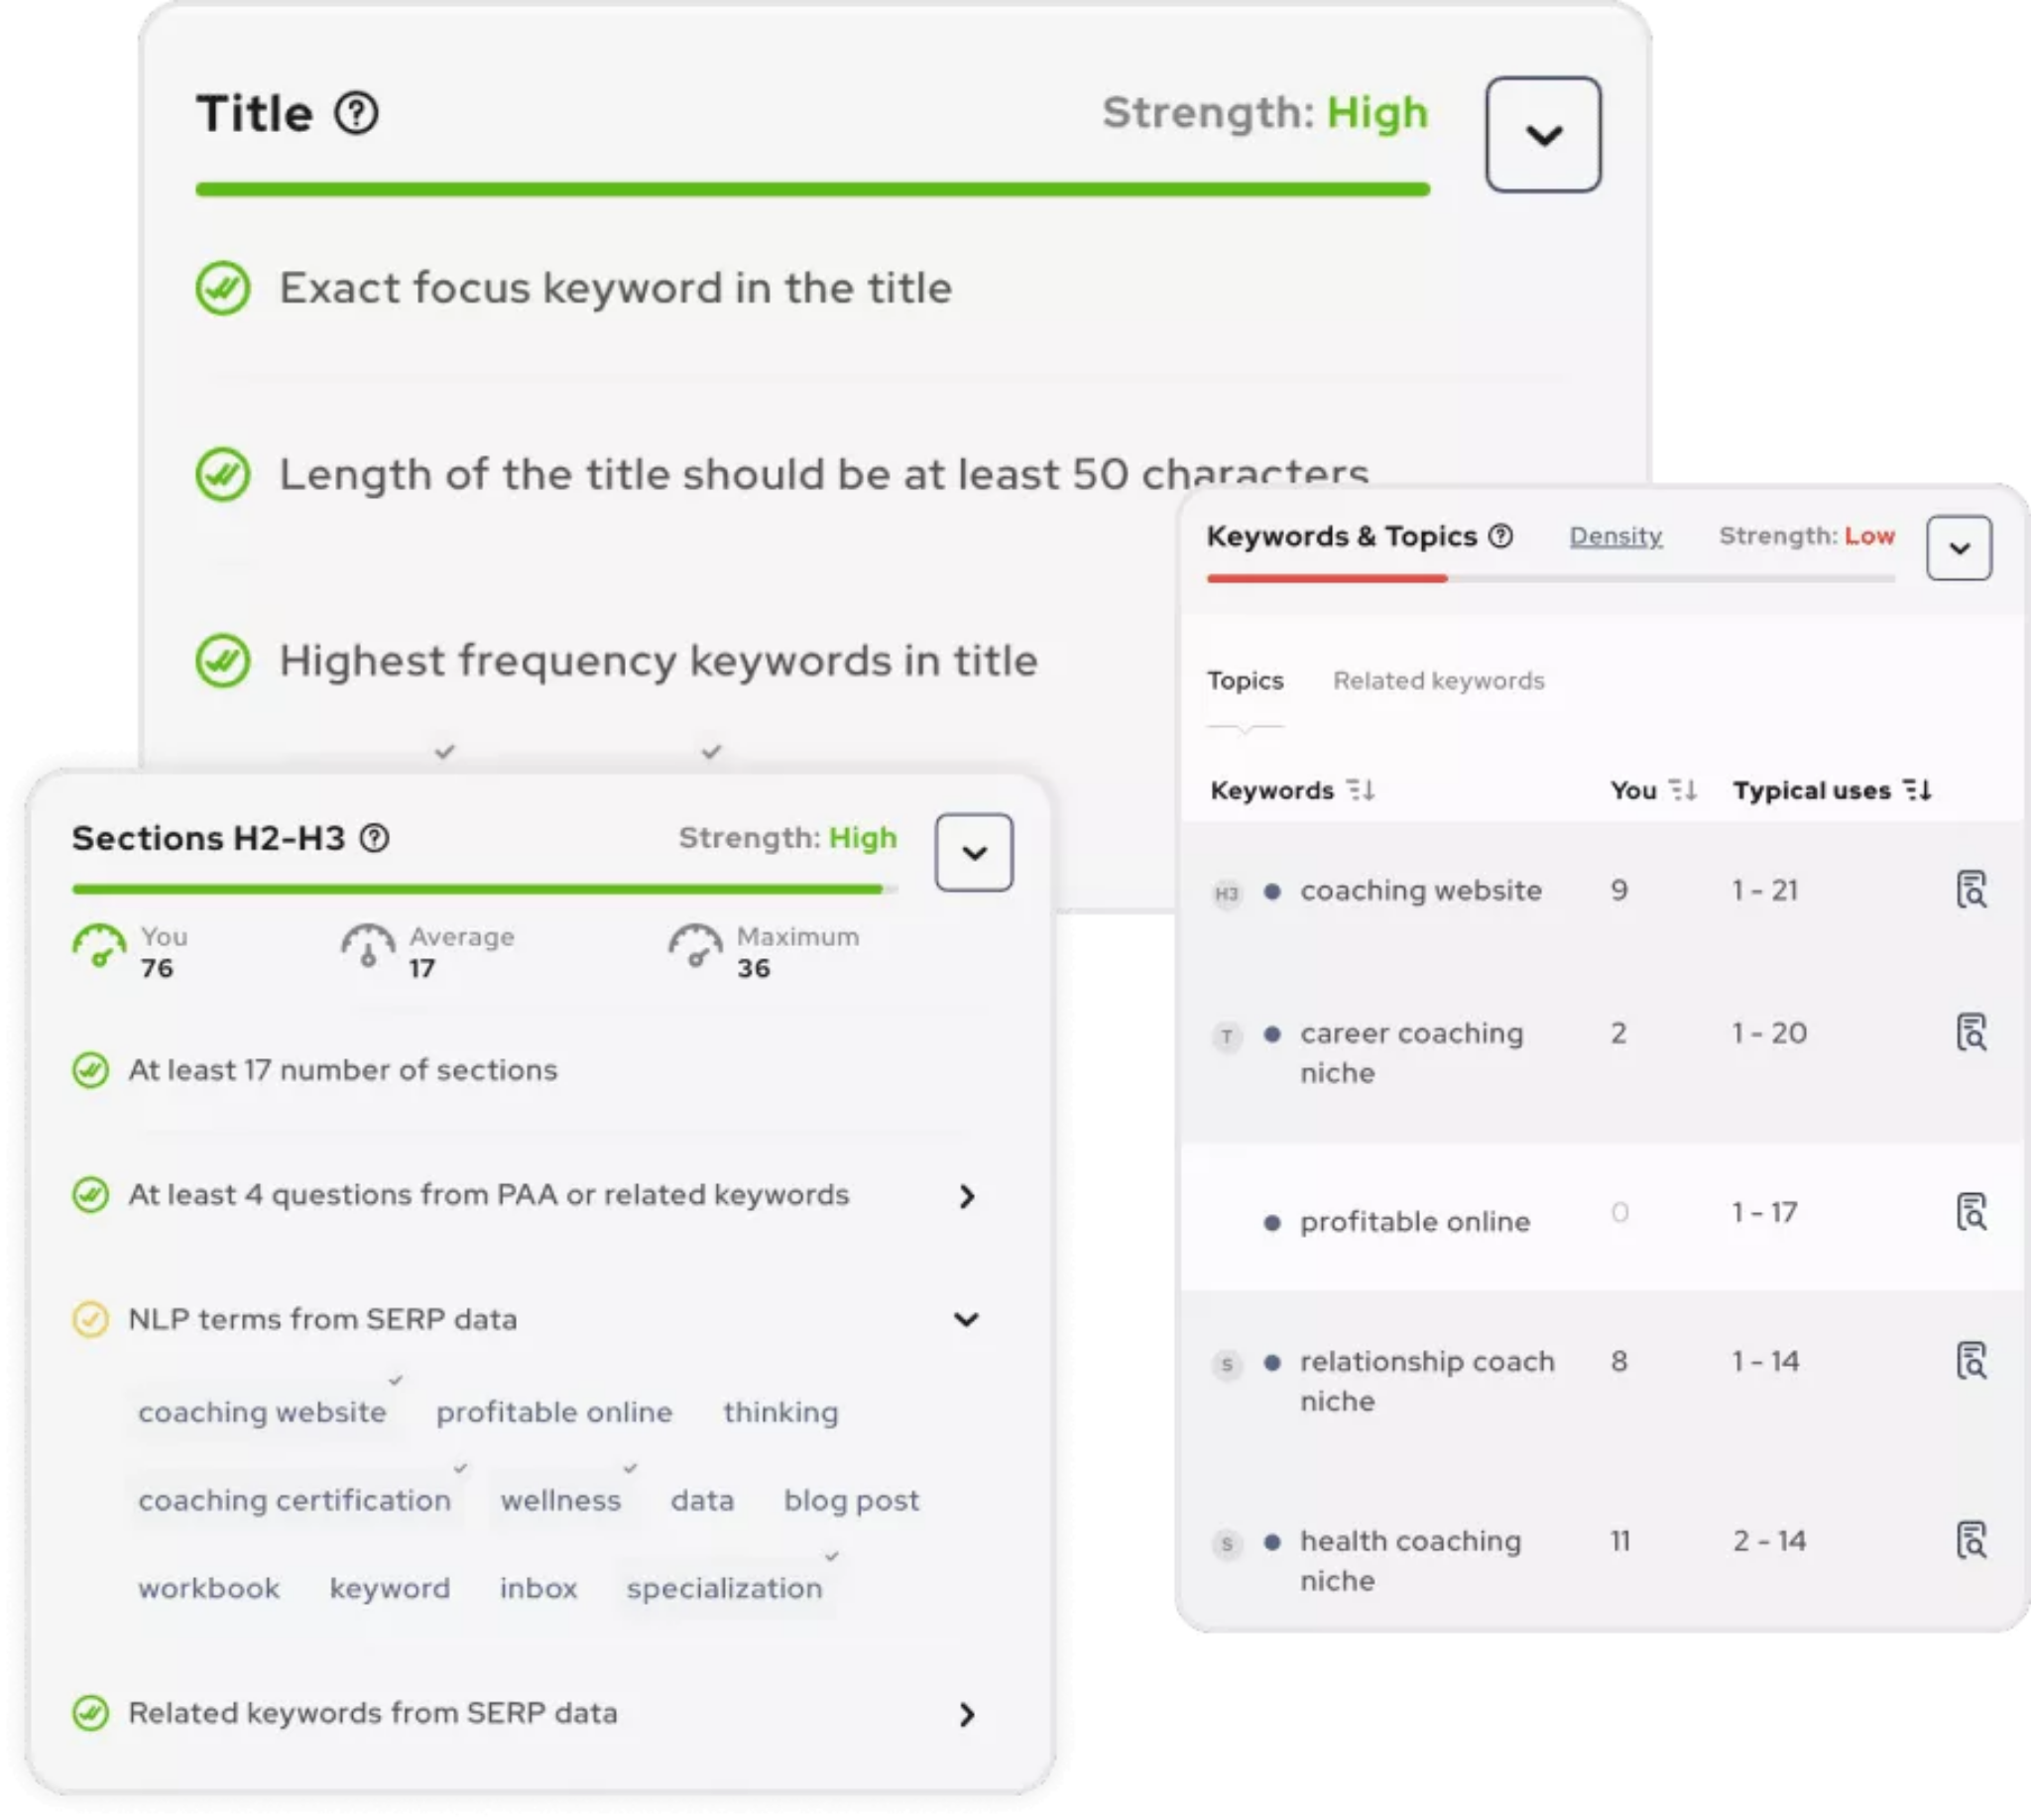
Task: Open SERP lookup icon for health coaching niche
Action: tap(1971, 1540)
